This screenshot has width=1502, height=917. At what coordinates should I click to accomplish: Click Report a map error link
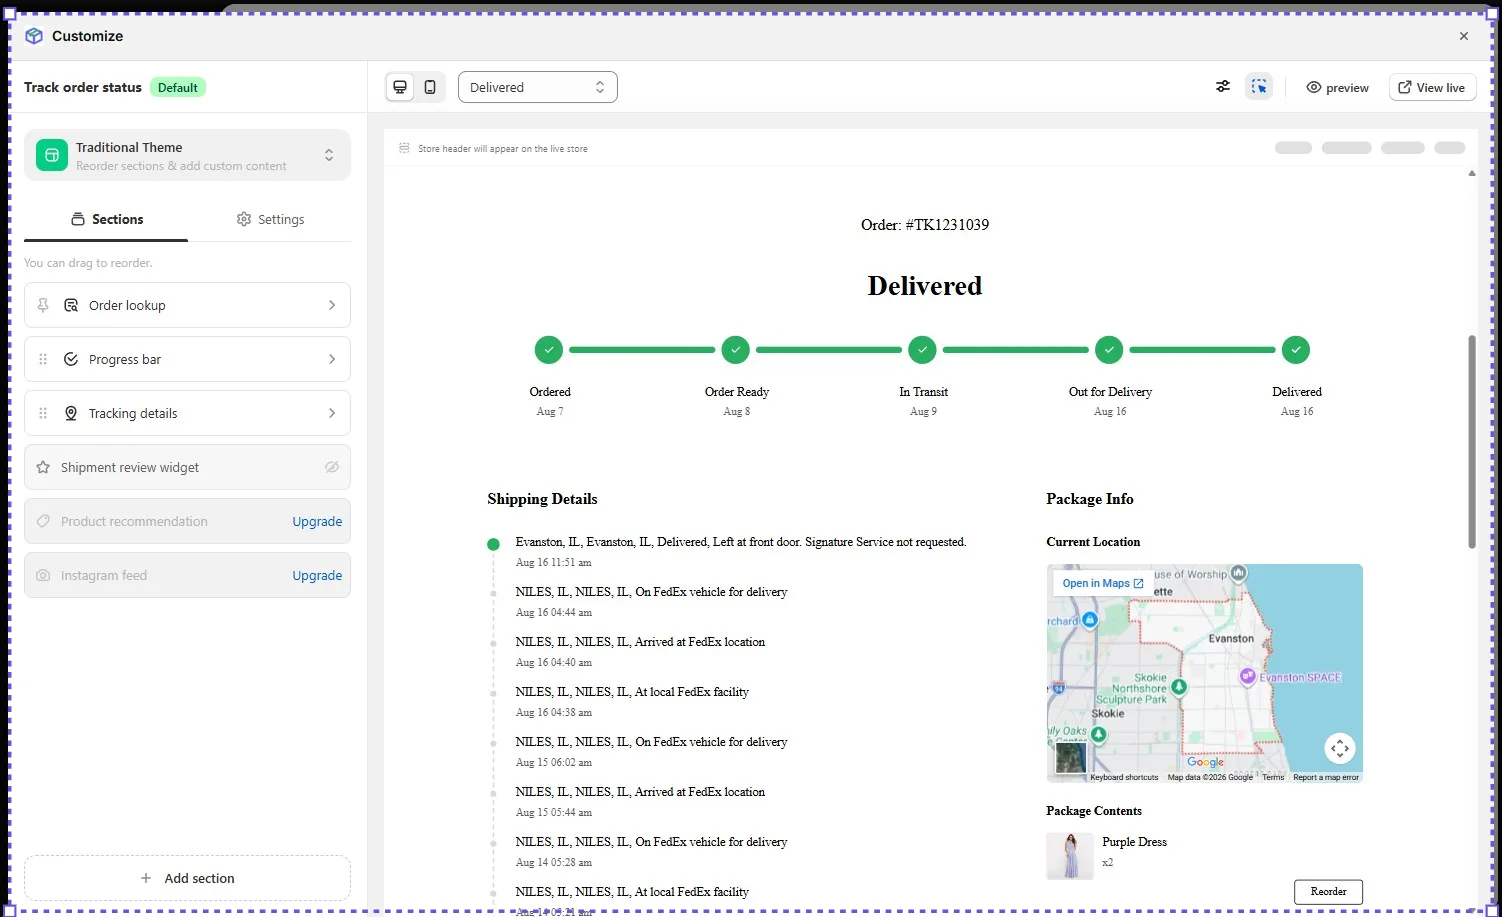[1326, 777]
